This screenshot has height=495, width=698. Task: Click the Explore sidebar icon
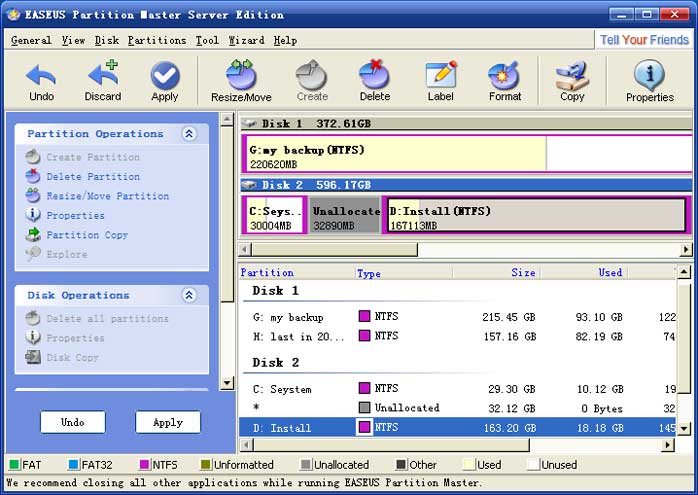point(33,254)
